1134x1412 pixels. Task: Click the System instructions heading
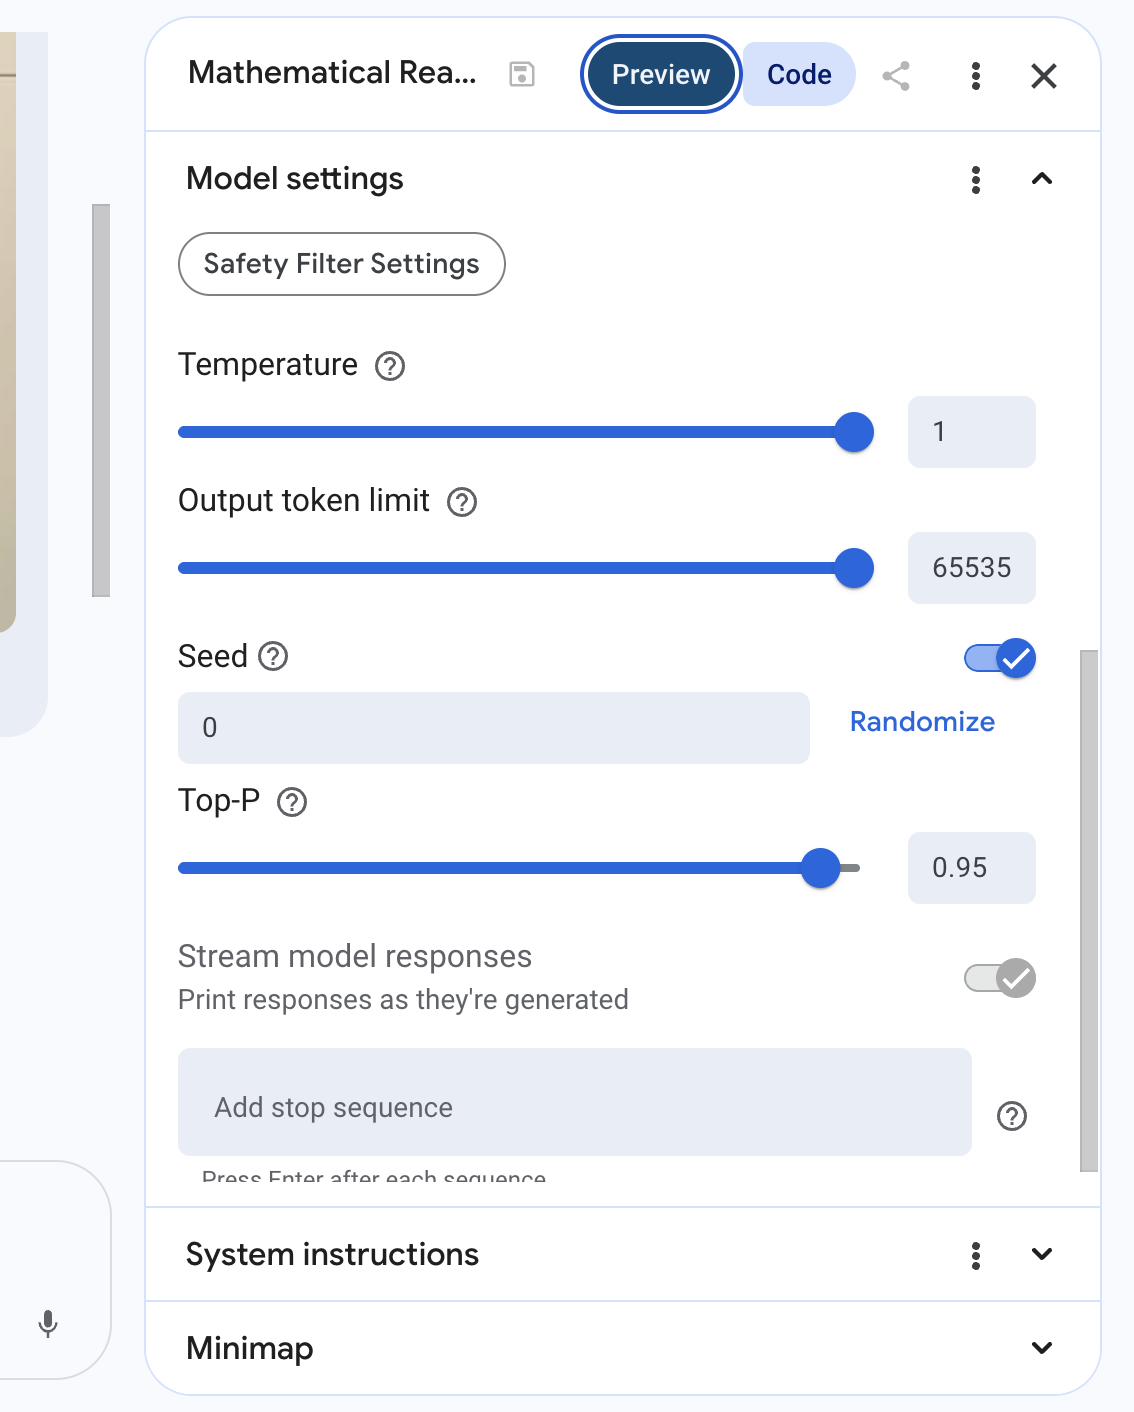[x=332, y=1255]
